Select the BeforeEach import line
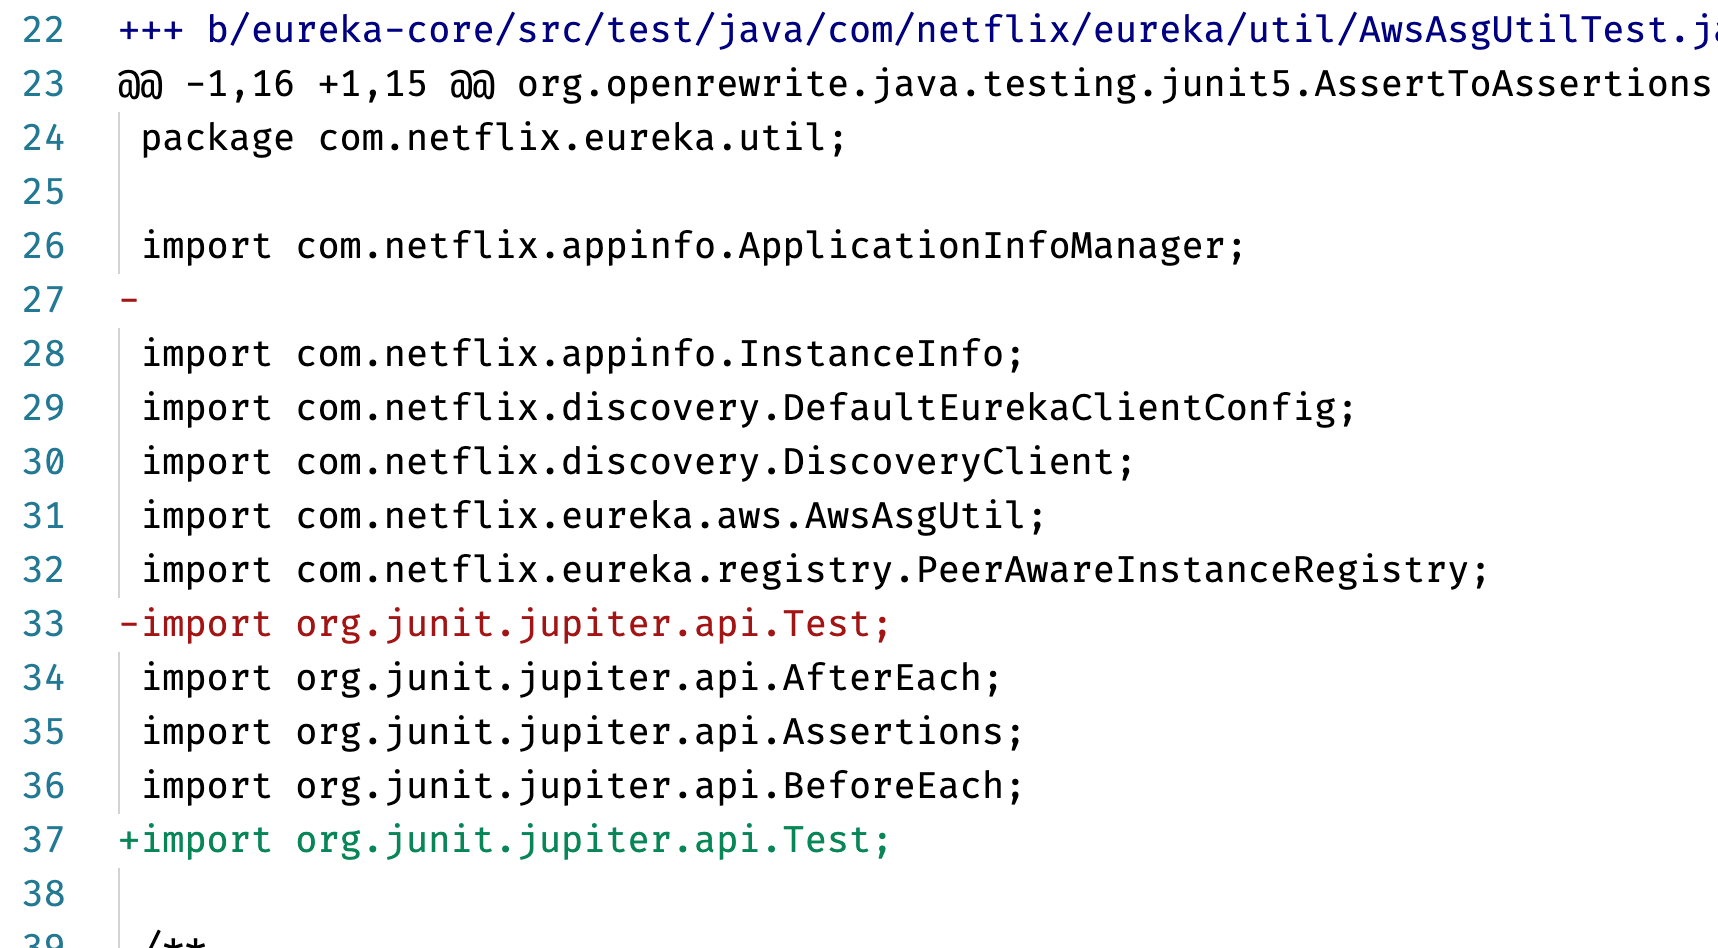 580,785
